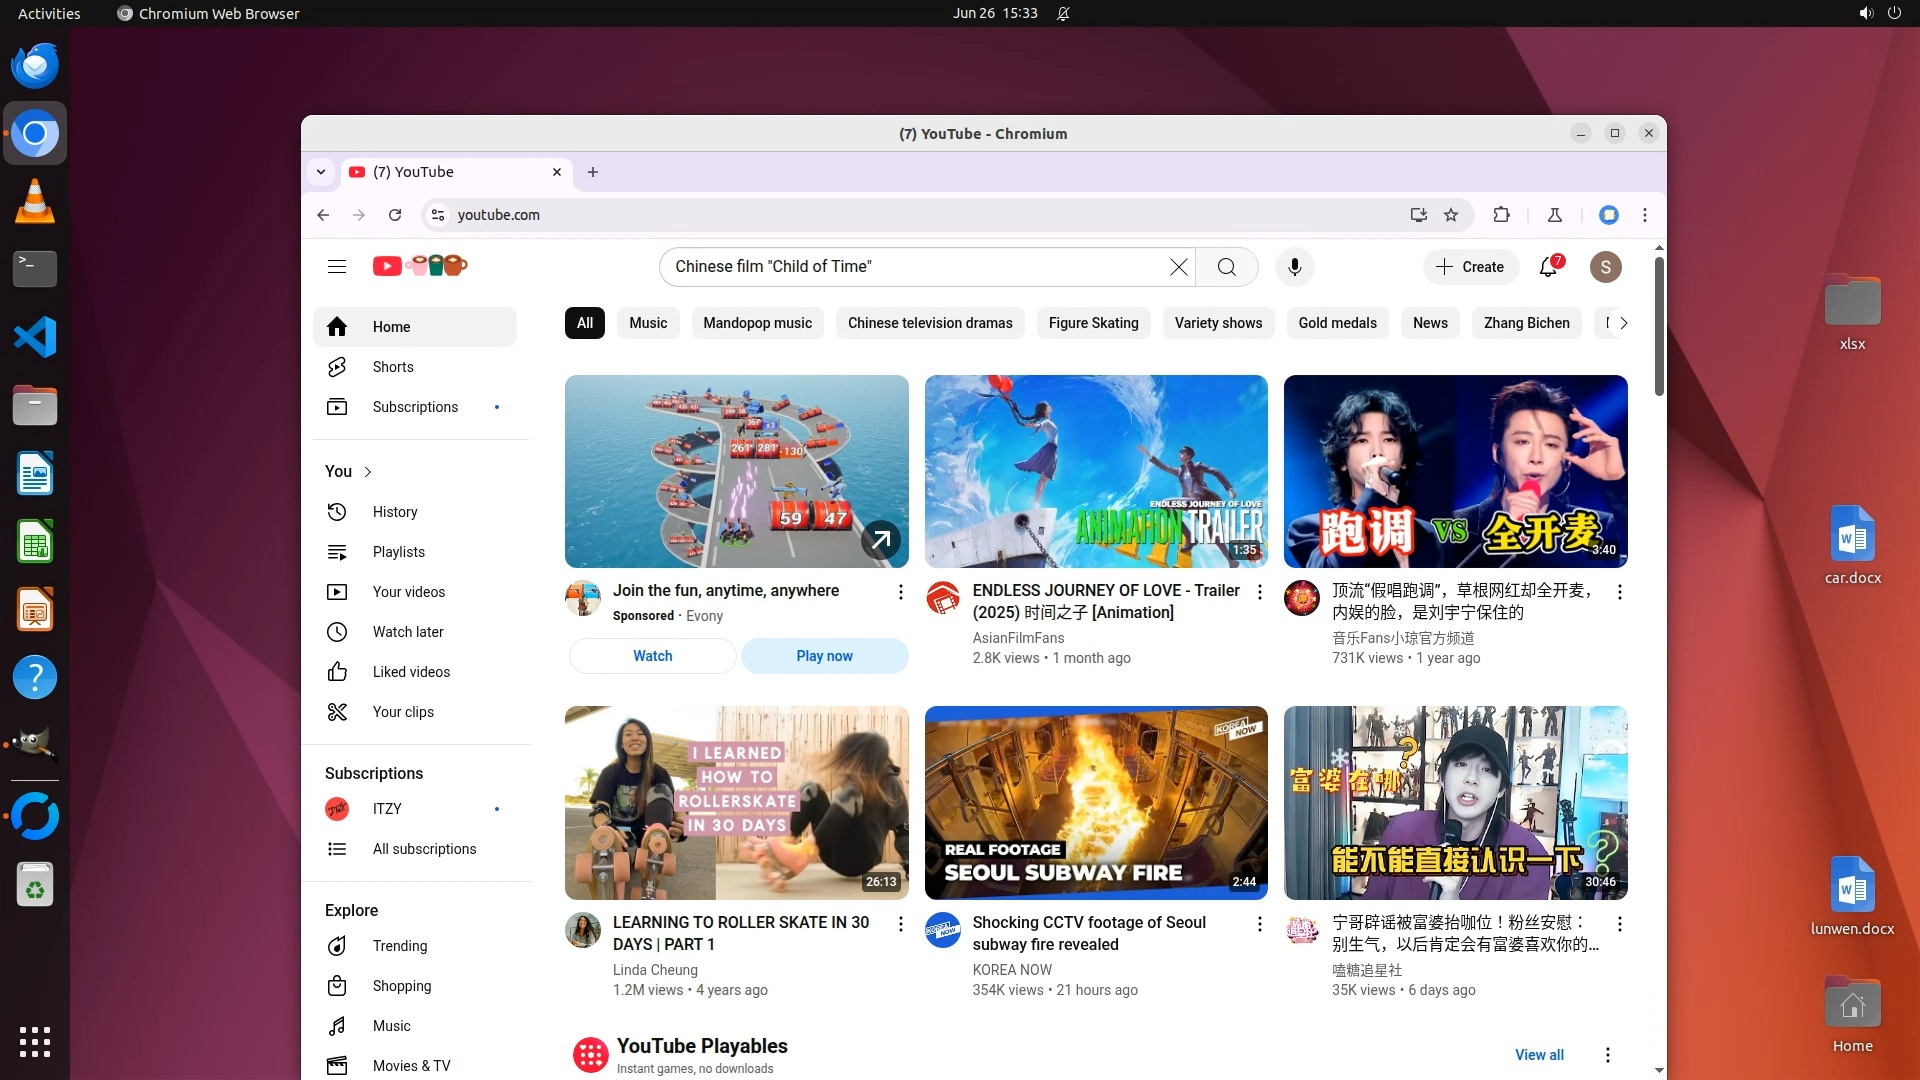The width and height of the screenshot is (1920, 1080).
Task: Open the tab search dropdown arrow
Action: pyautogui.click(x=321, y=172)
